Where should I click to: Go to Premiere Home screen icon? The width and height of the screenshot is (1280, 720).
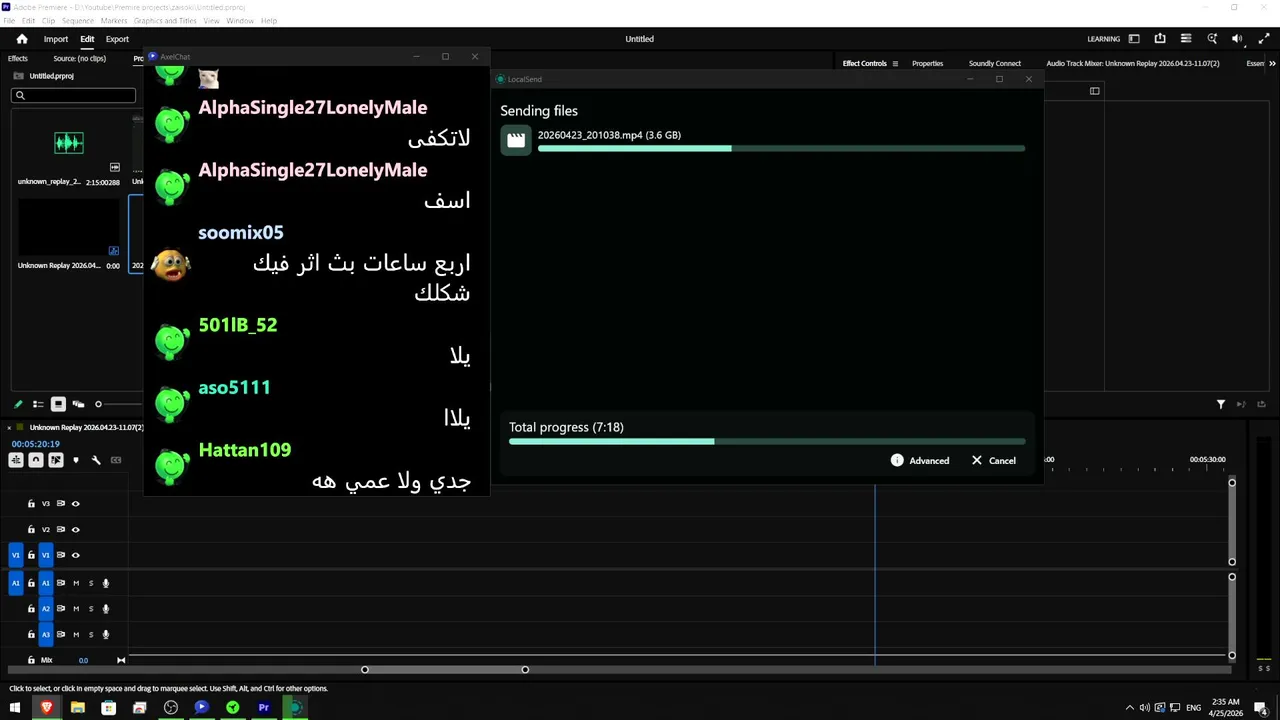click(22, 39)
